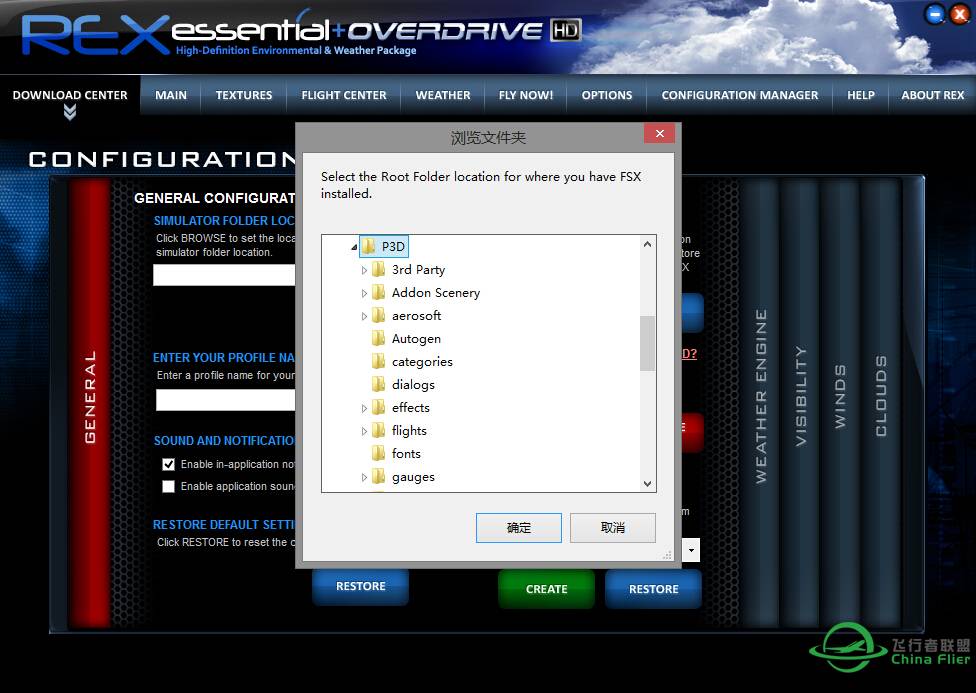
Task: Collapse the P3D folder tree
Action: tap(353, 246)
